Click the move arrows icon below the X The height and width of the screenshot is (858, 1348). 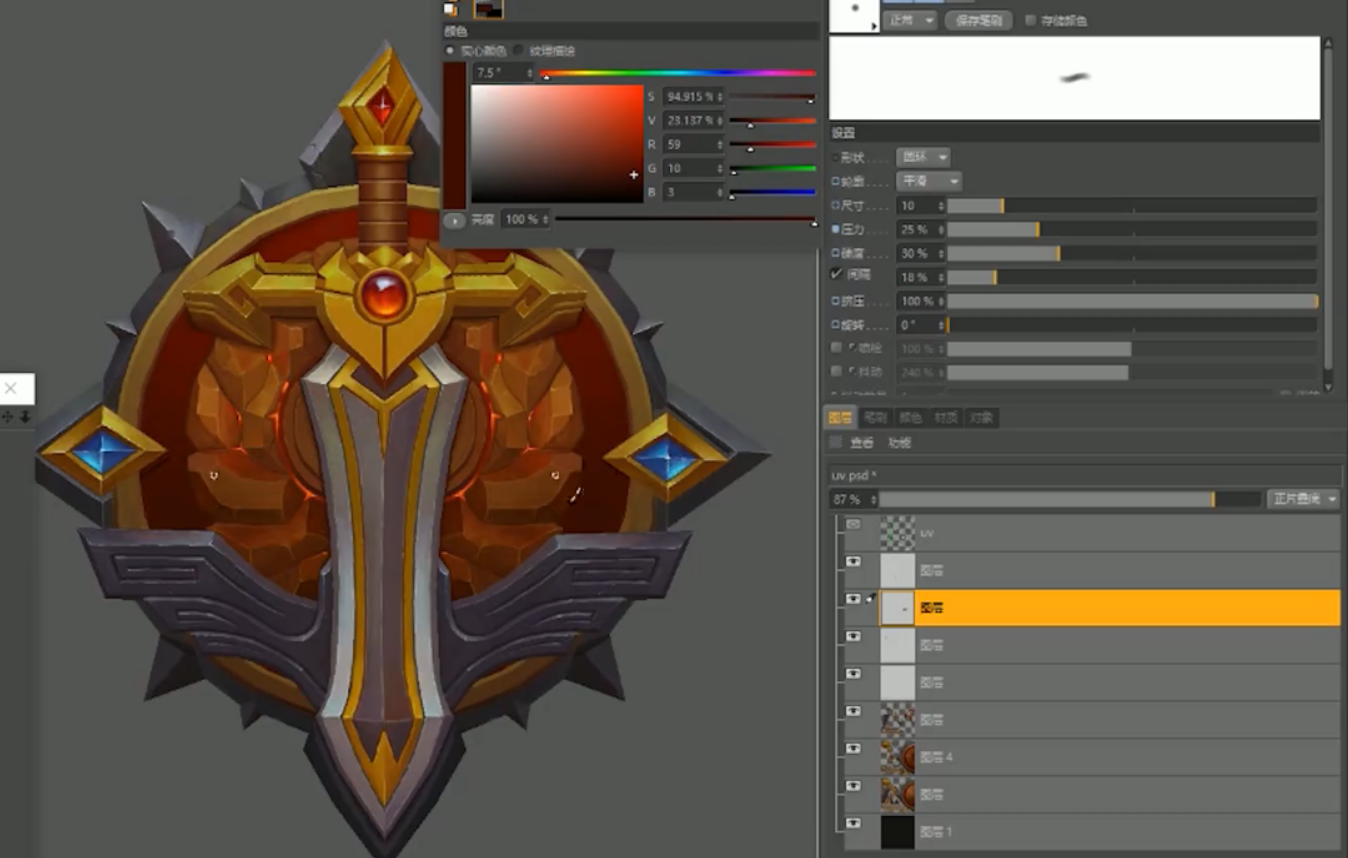pos(8,417)
